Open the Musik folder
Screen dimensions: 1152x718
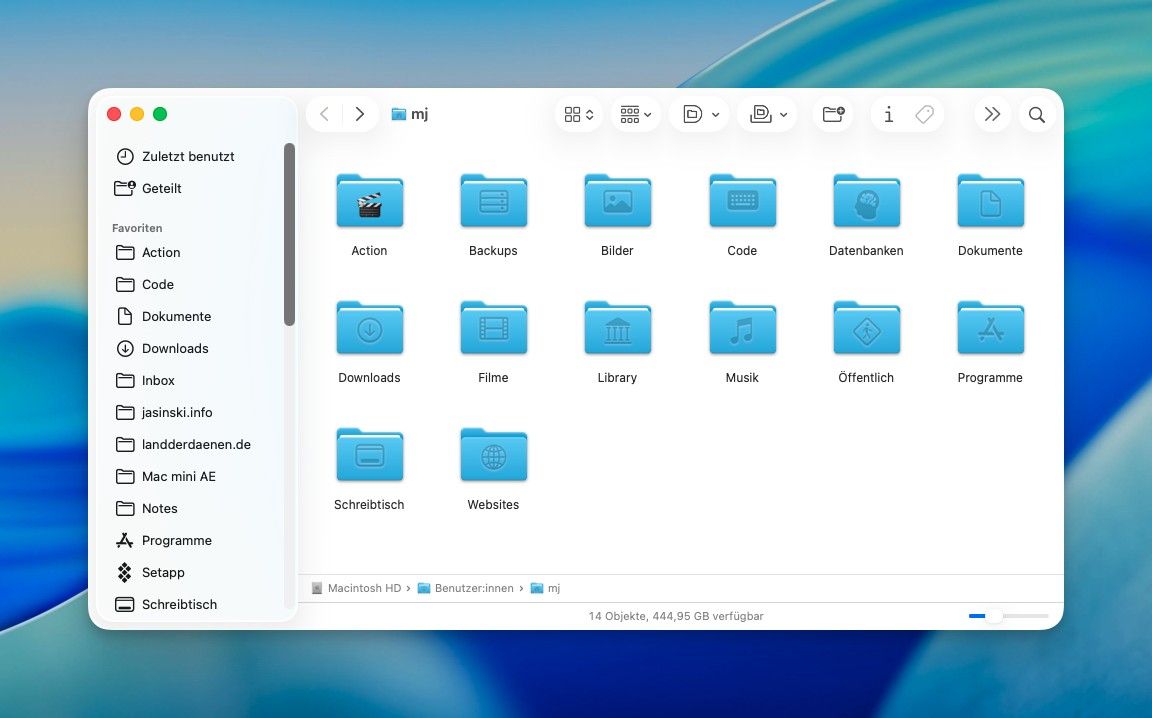pyautogui.click(x=741, y=328)
